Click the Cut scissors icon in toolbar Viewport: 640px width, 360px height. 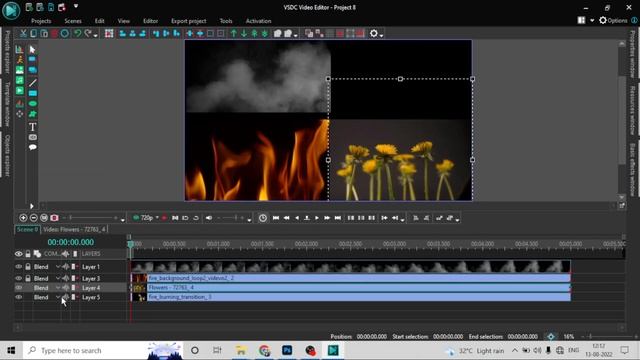point(23,33)
